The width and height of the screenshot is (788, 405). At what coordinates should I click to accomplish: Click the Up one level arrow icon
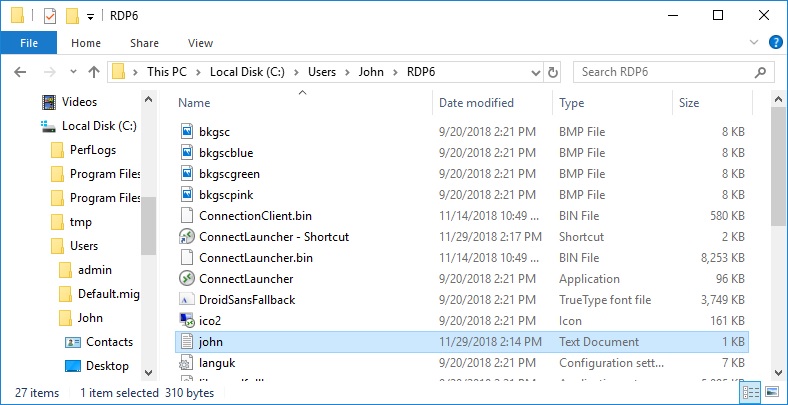tap(94, 72)
